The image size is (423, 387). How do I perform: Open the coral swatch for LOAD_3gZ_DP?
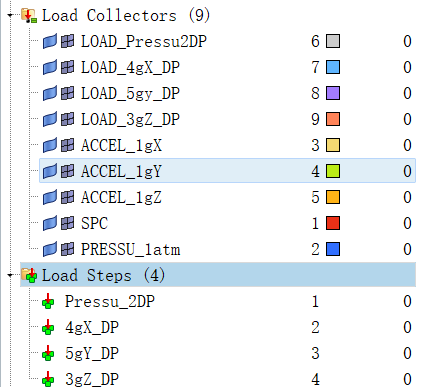tap(333, 119)
